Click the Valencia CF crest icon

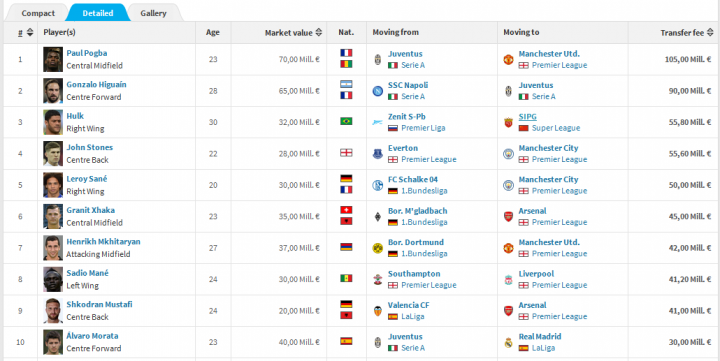pyautogui.click(x=377, y=311)
